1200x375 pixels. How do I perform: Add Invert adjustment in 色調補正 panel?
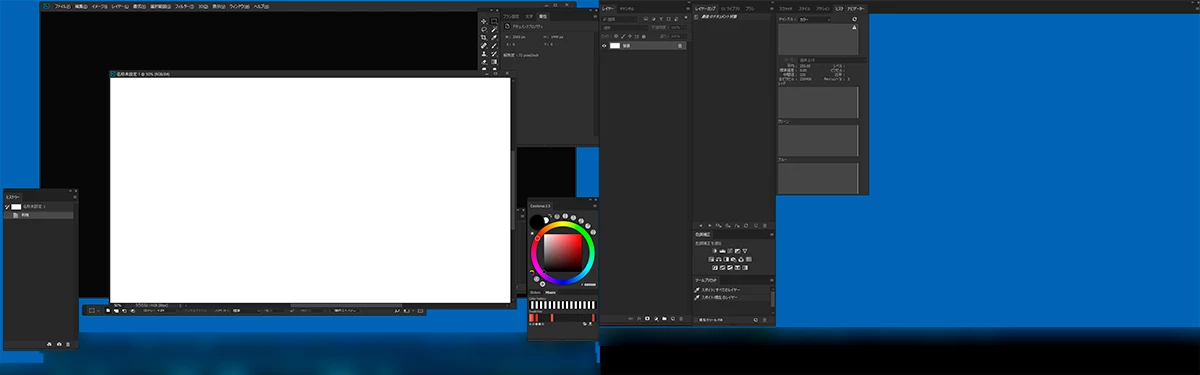coord(715,268)
